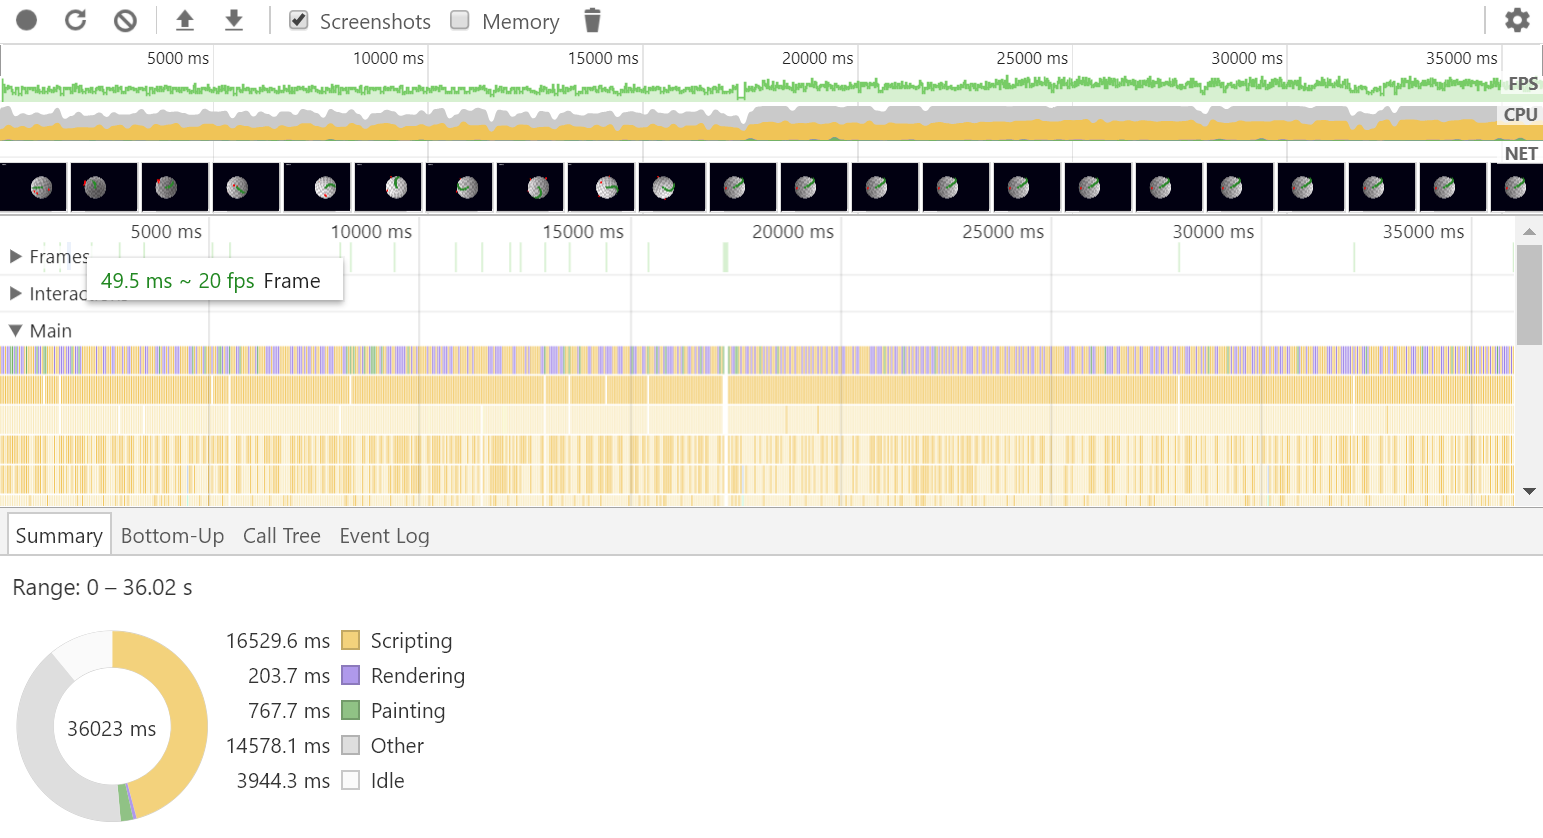Load a profile using the upload arrow

click(x=185, y=20)
